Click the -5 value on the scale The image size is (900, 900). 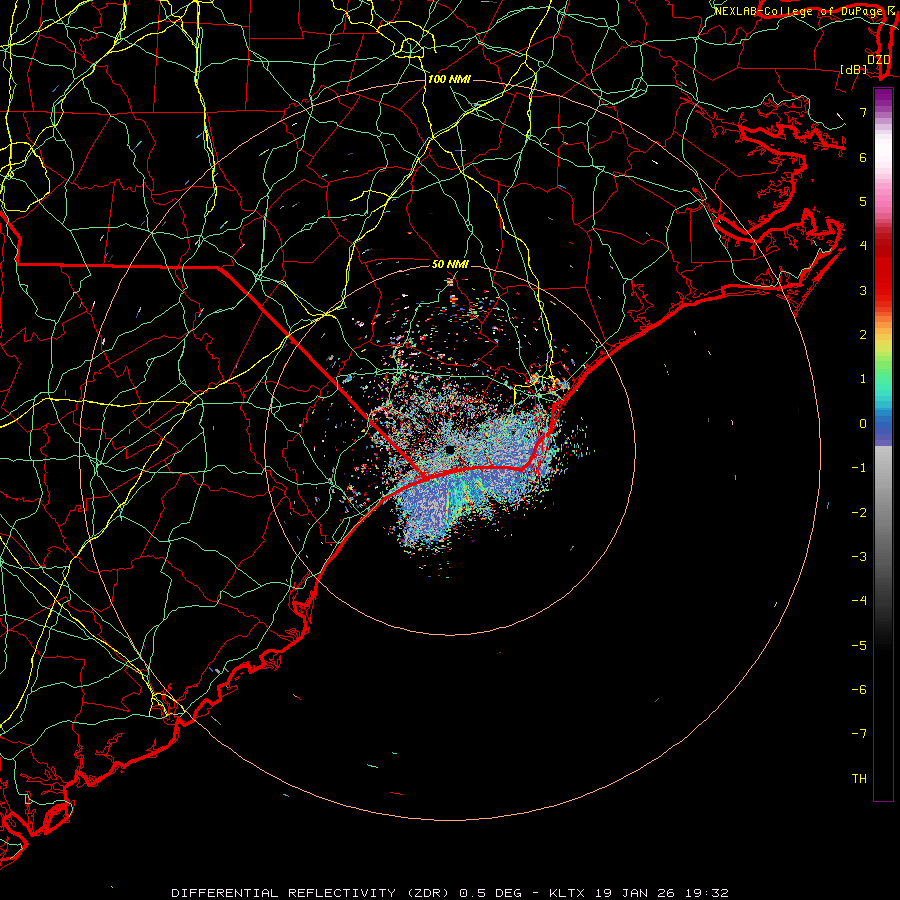(859, 646)
